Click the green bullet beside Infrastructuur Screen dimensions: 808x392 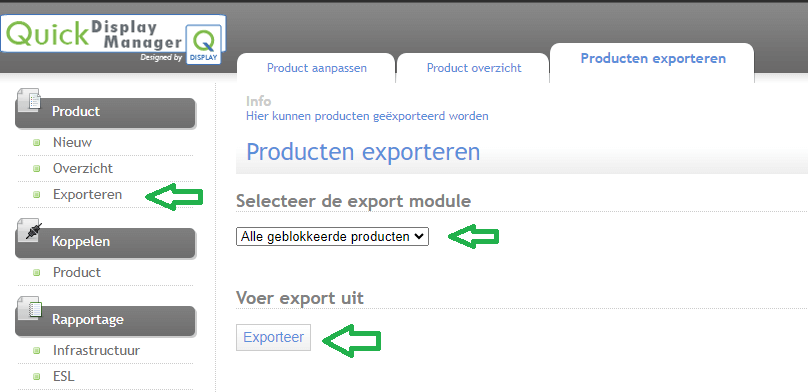(x=37, y=351)
